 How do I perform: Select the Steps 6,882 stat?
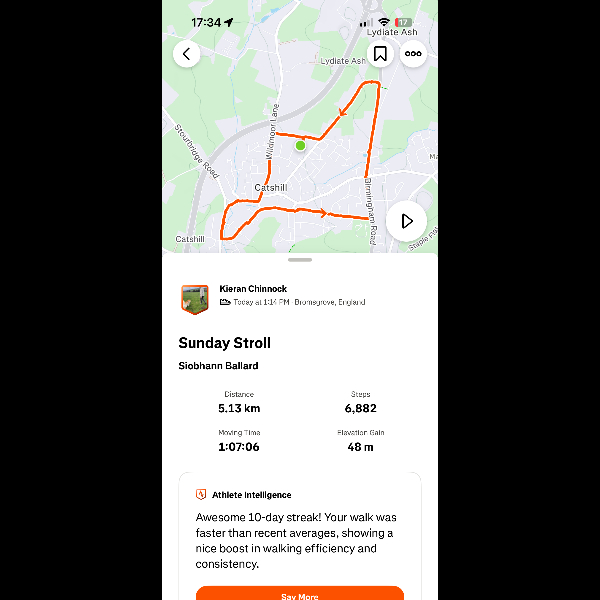[360, 403]
